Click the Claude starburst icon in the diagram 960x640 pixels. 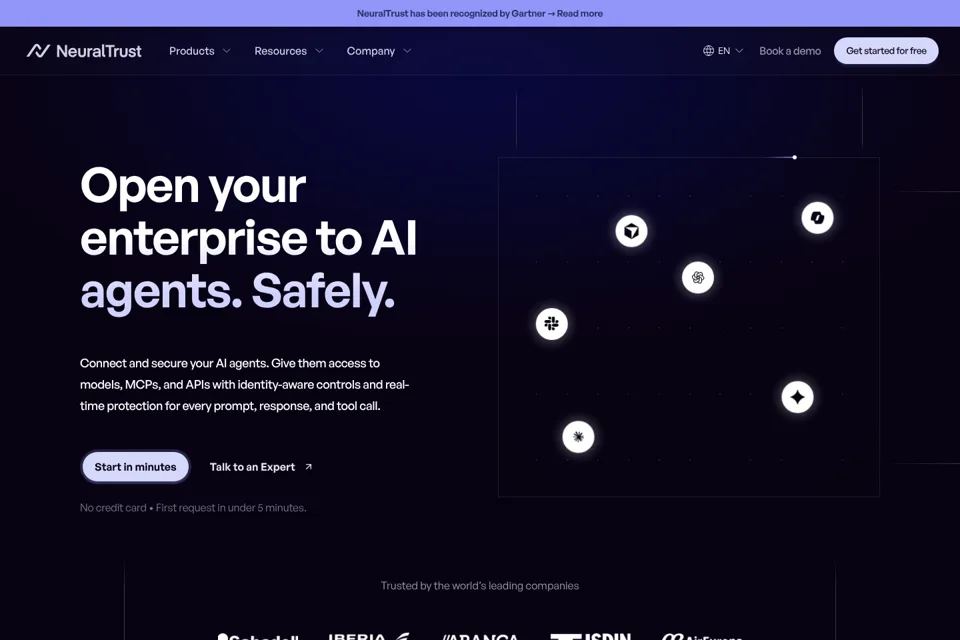click(578, 437)
